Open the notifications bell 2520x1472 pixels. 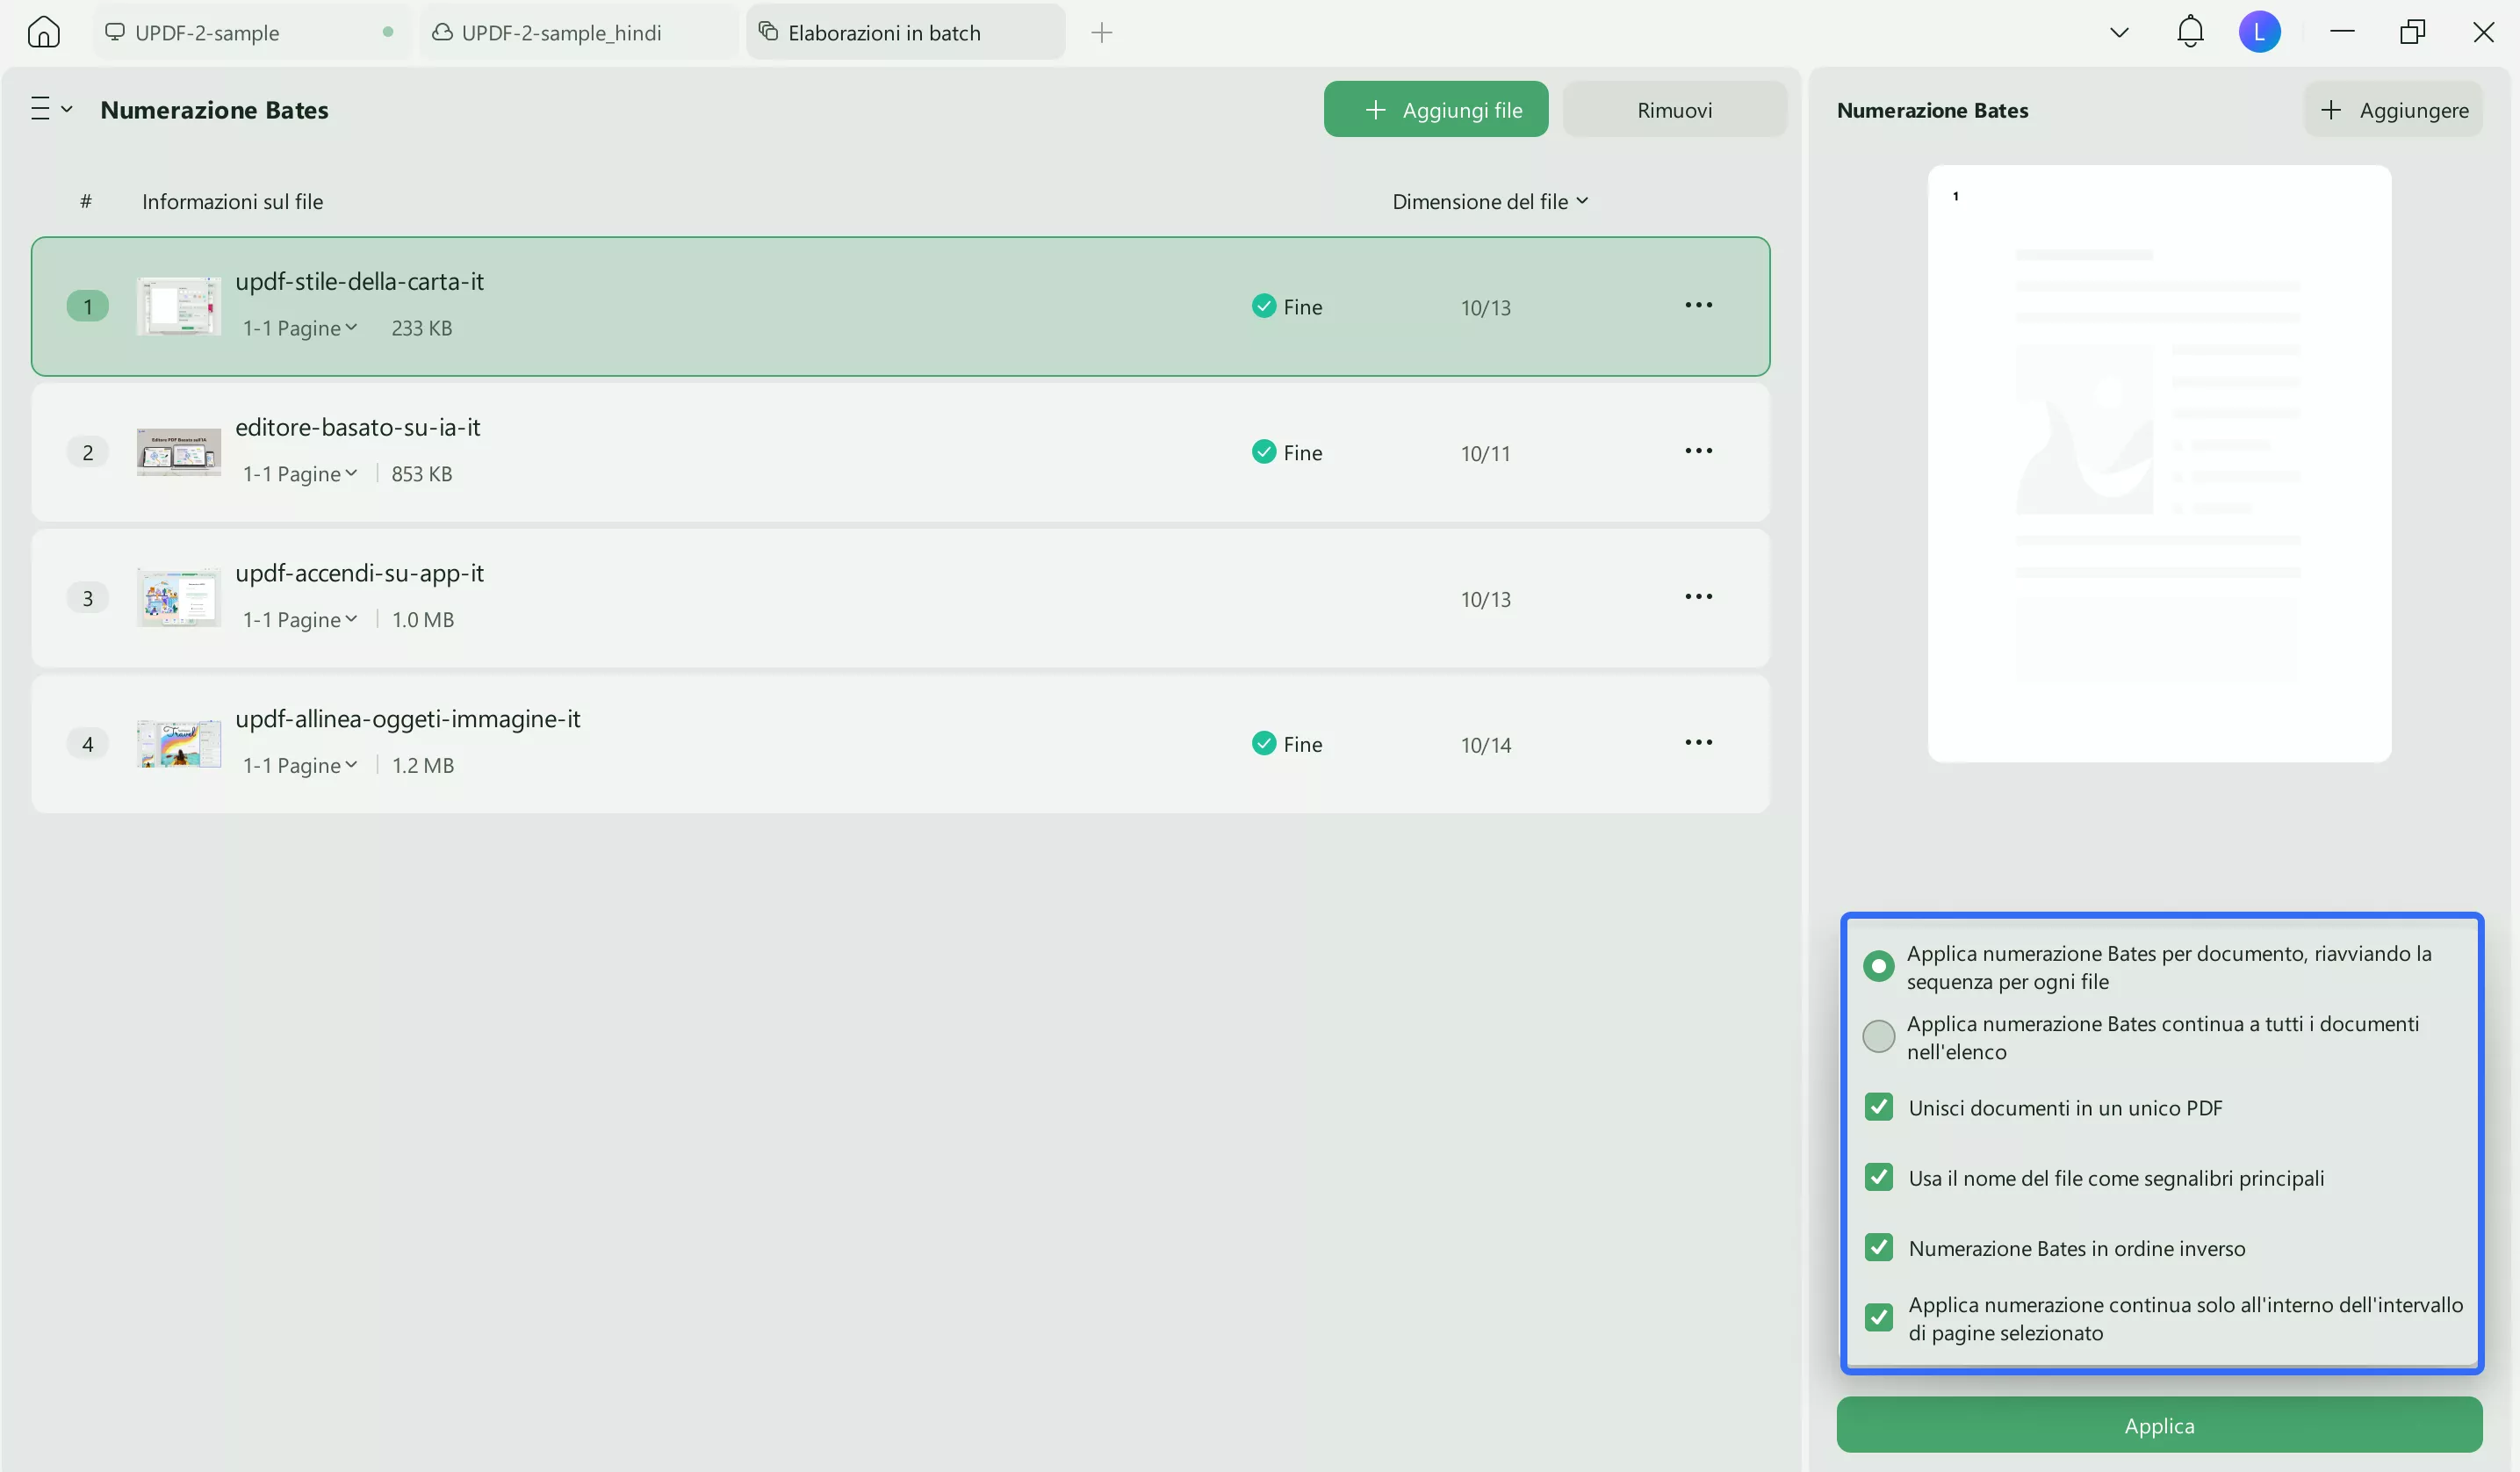2189,32
